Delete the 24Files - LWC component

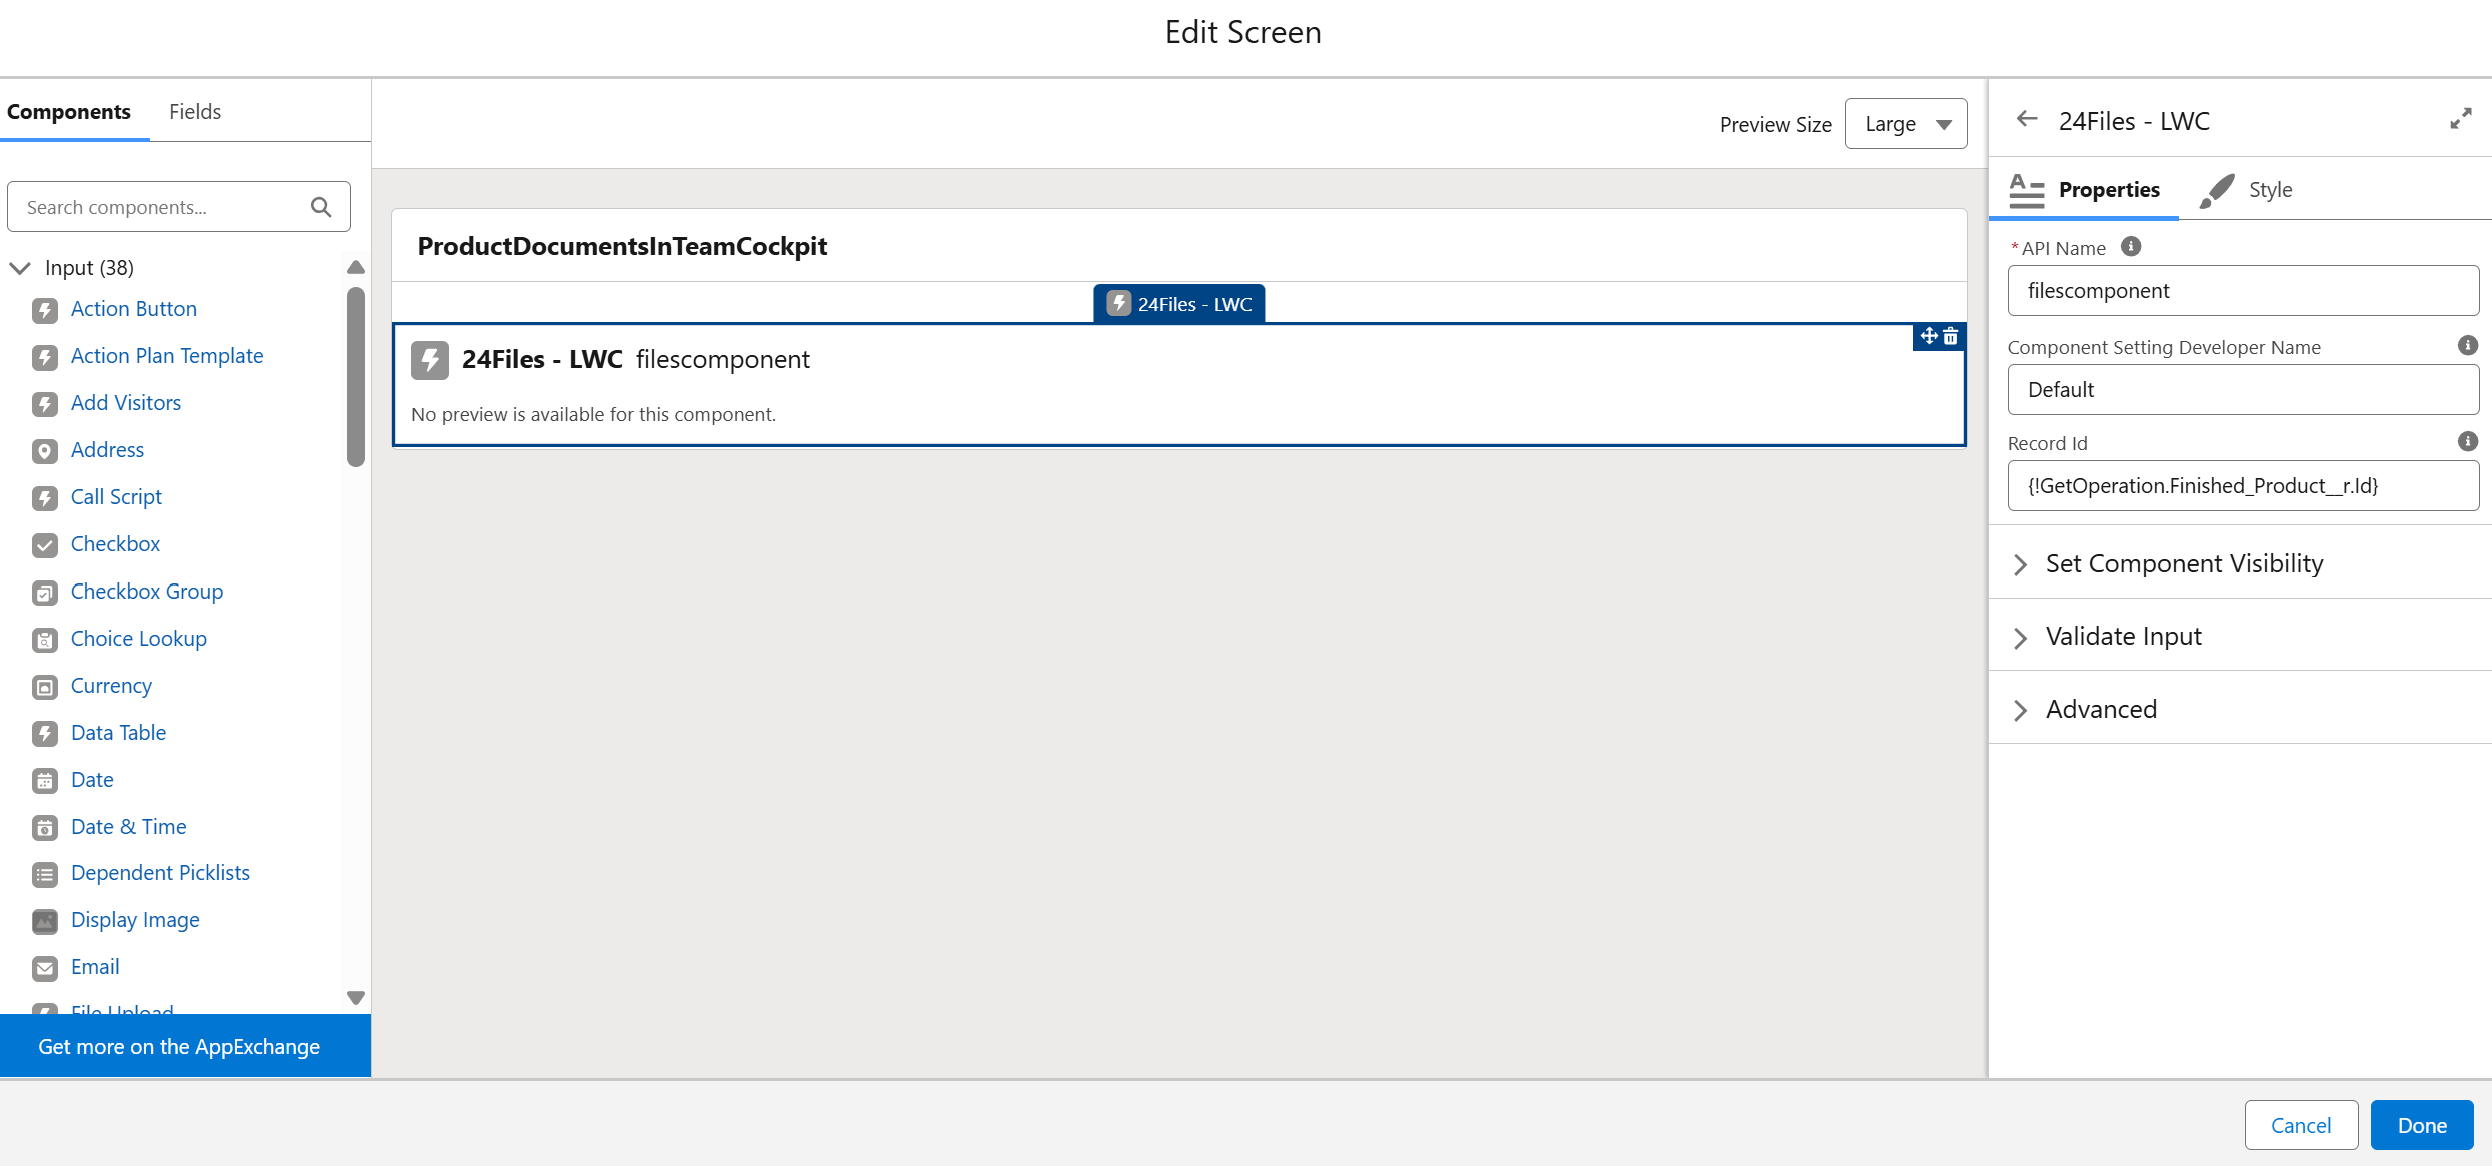[x=1951, y=336]
